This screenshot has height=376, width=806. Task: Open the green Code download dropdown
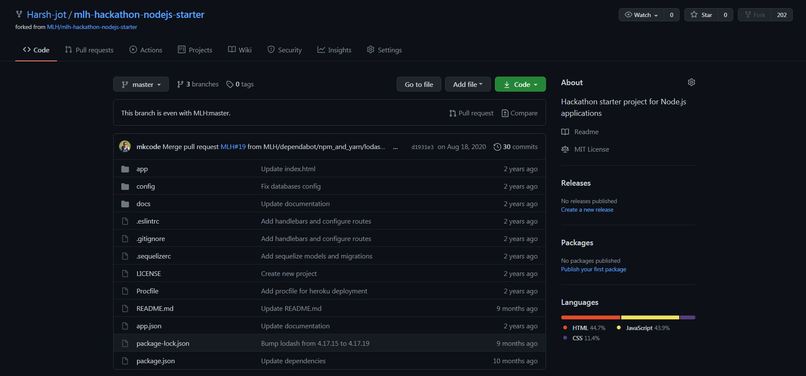pos(520,84)
